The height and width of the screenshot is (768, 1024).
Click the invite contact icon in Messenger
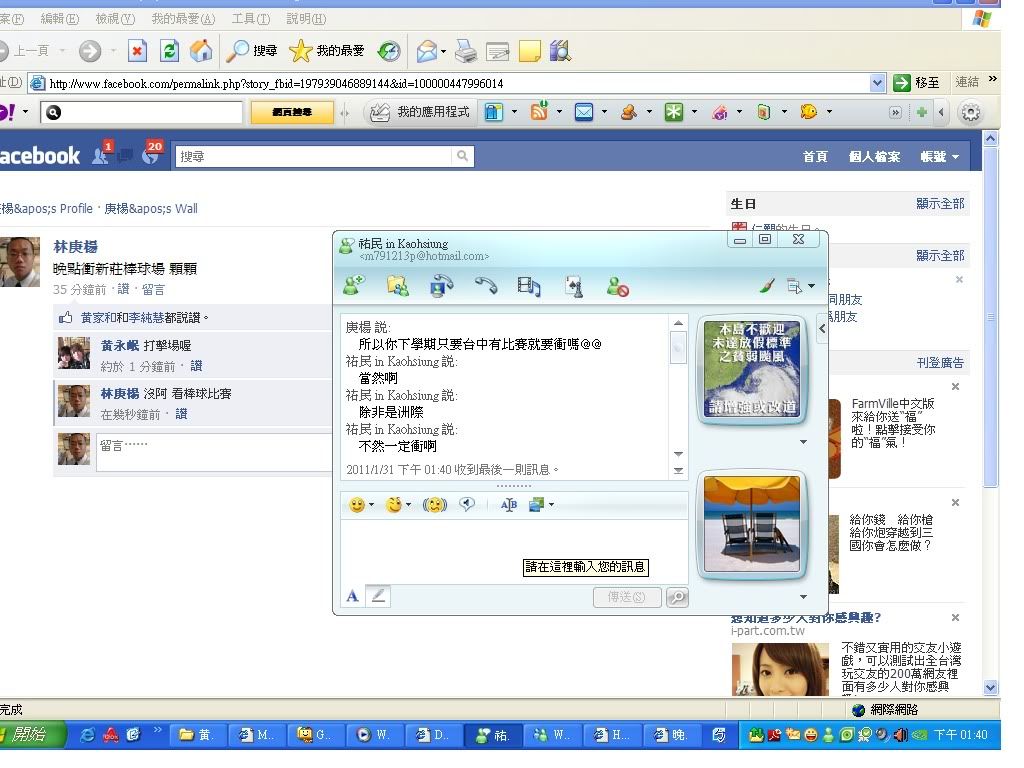point(353,287)
